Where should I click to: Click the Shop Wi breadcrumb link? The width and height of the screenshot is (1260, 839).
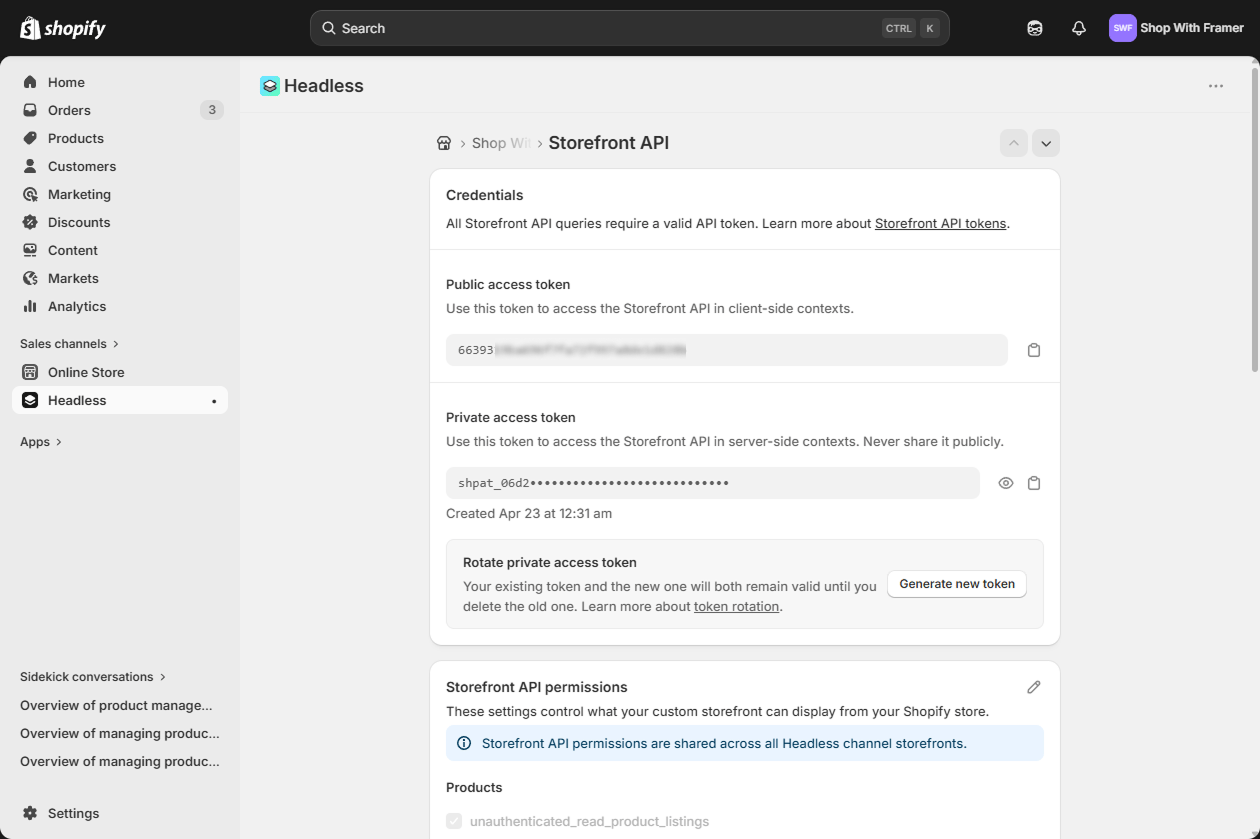coord(501,143)
